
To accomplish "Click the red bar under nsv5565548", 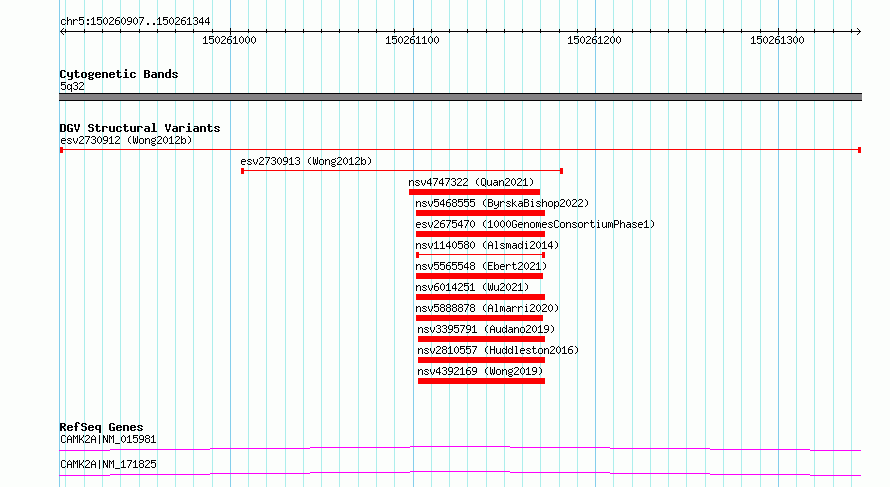I will point(479,276).
